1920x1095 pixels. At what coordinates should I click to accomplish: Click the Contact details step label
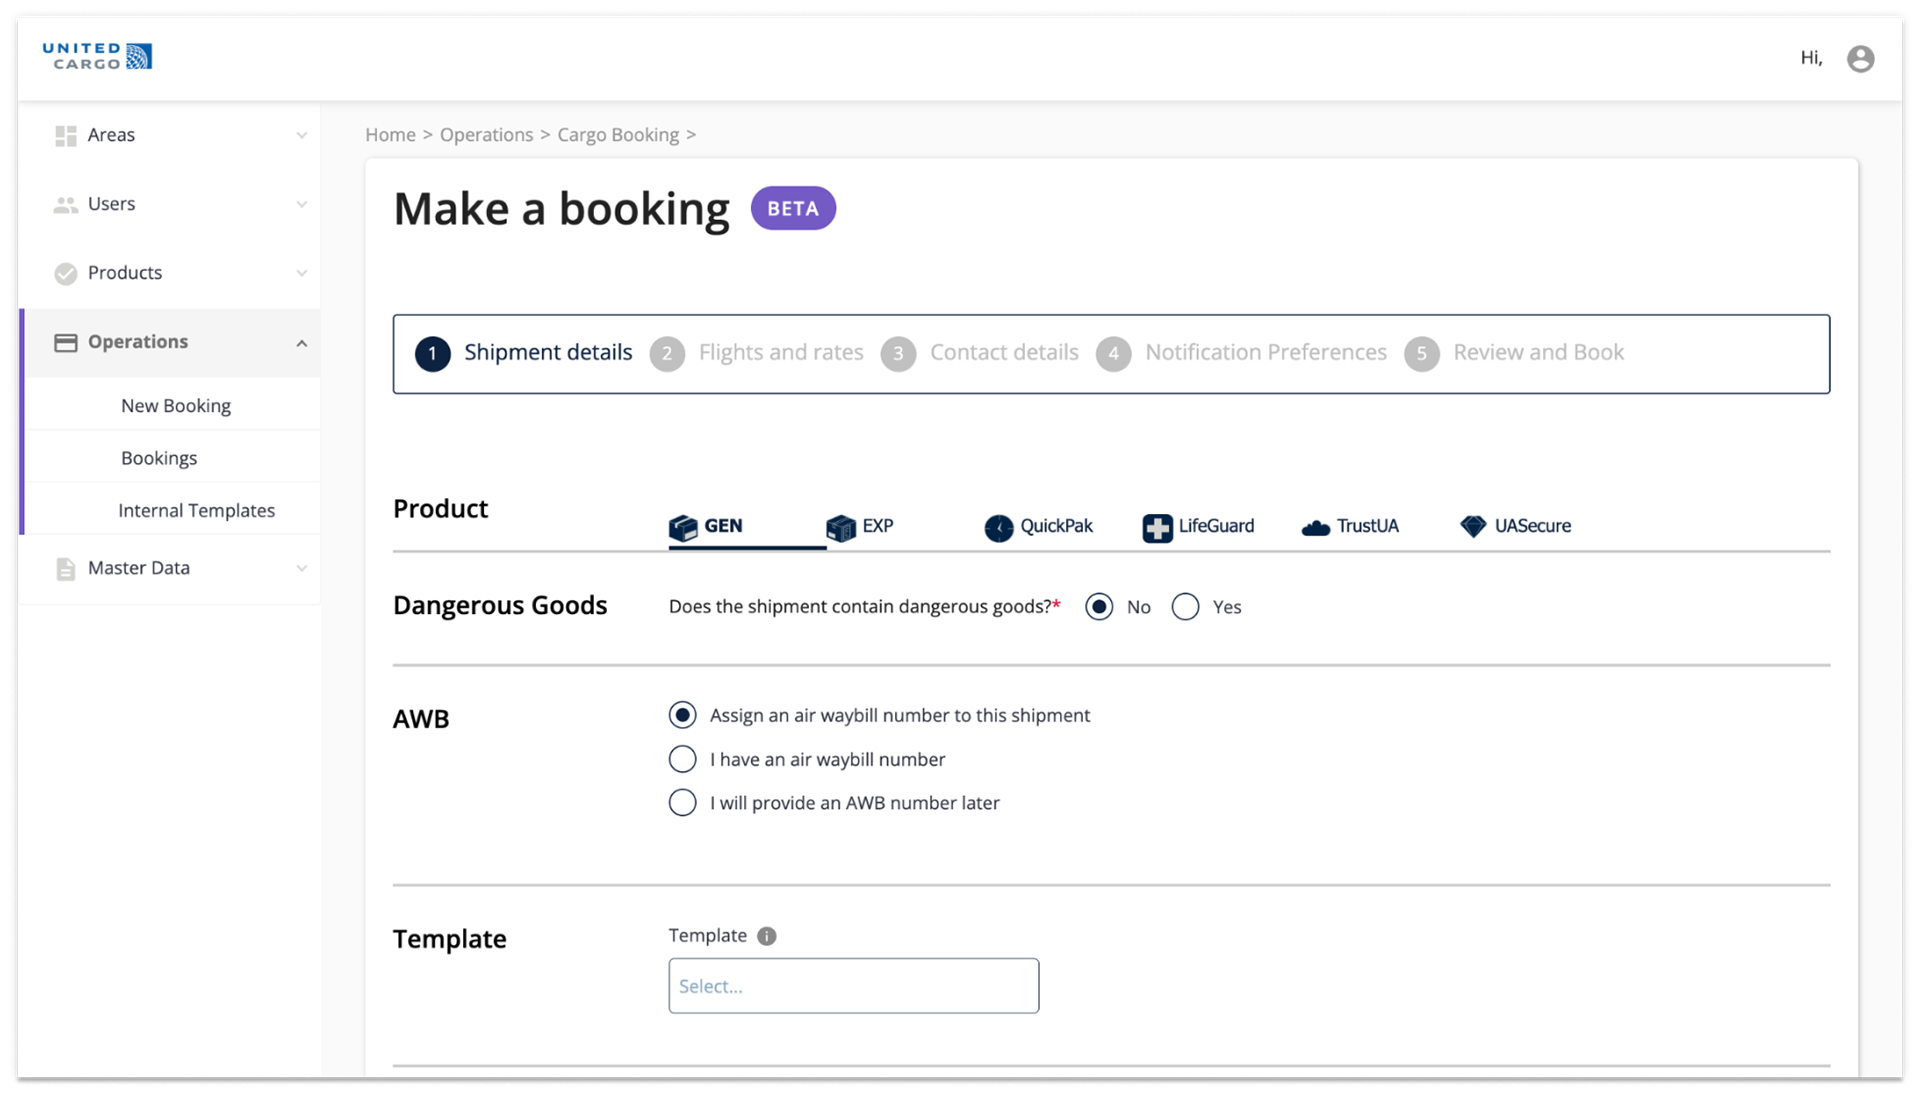1004,353
